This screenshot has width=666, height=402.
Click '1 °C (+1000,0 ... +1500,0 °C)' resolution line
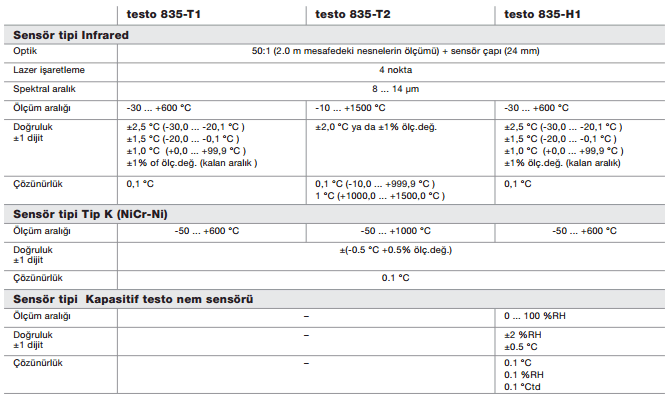(375, 196)
